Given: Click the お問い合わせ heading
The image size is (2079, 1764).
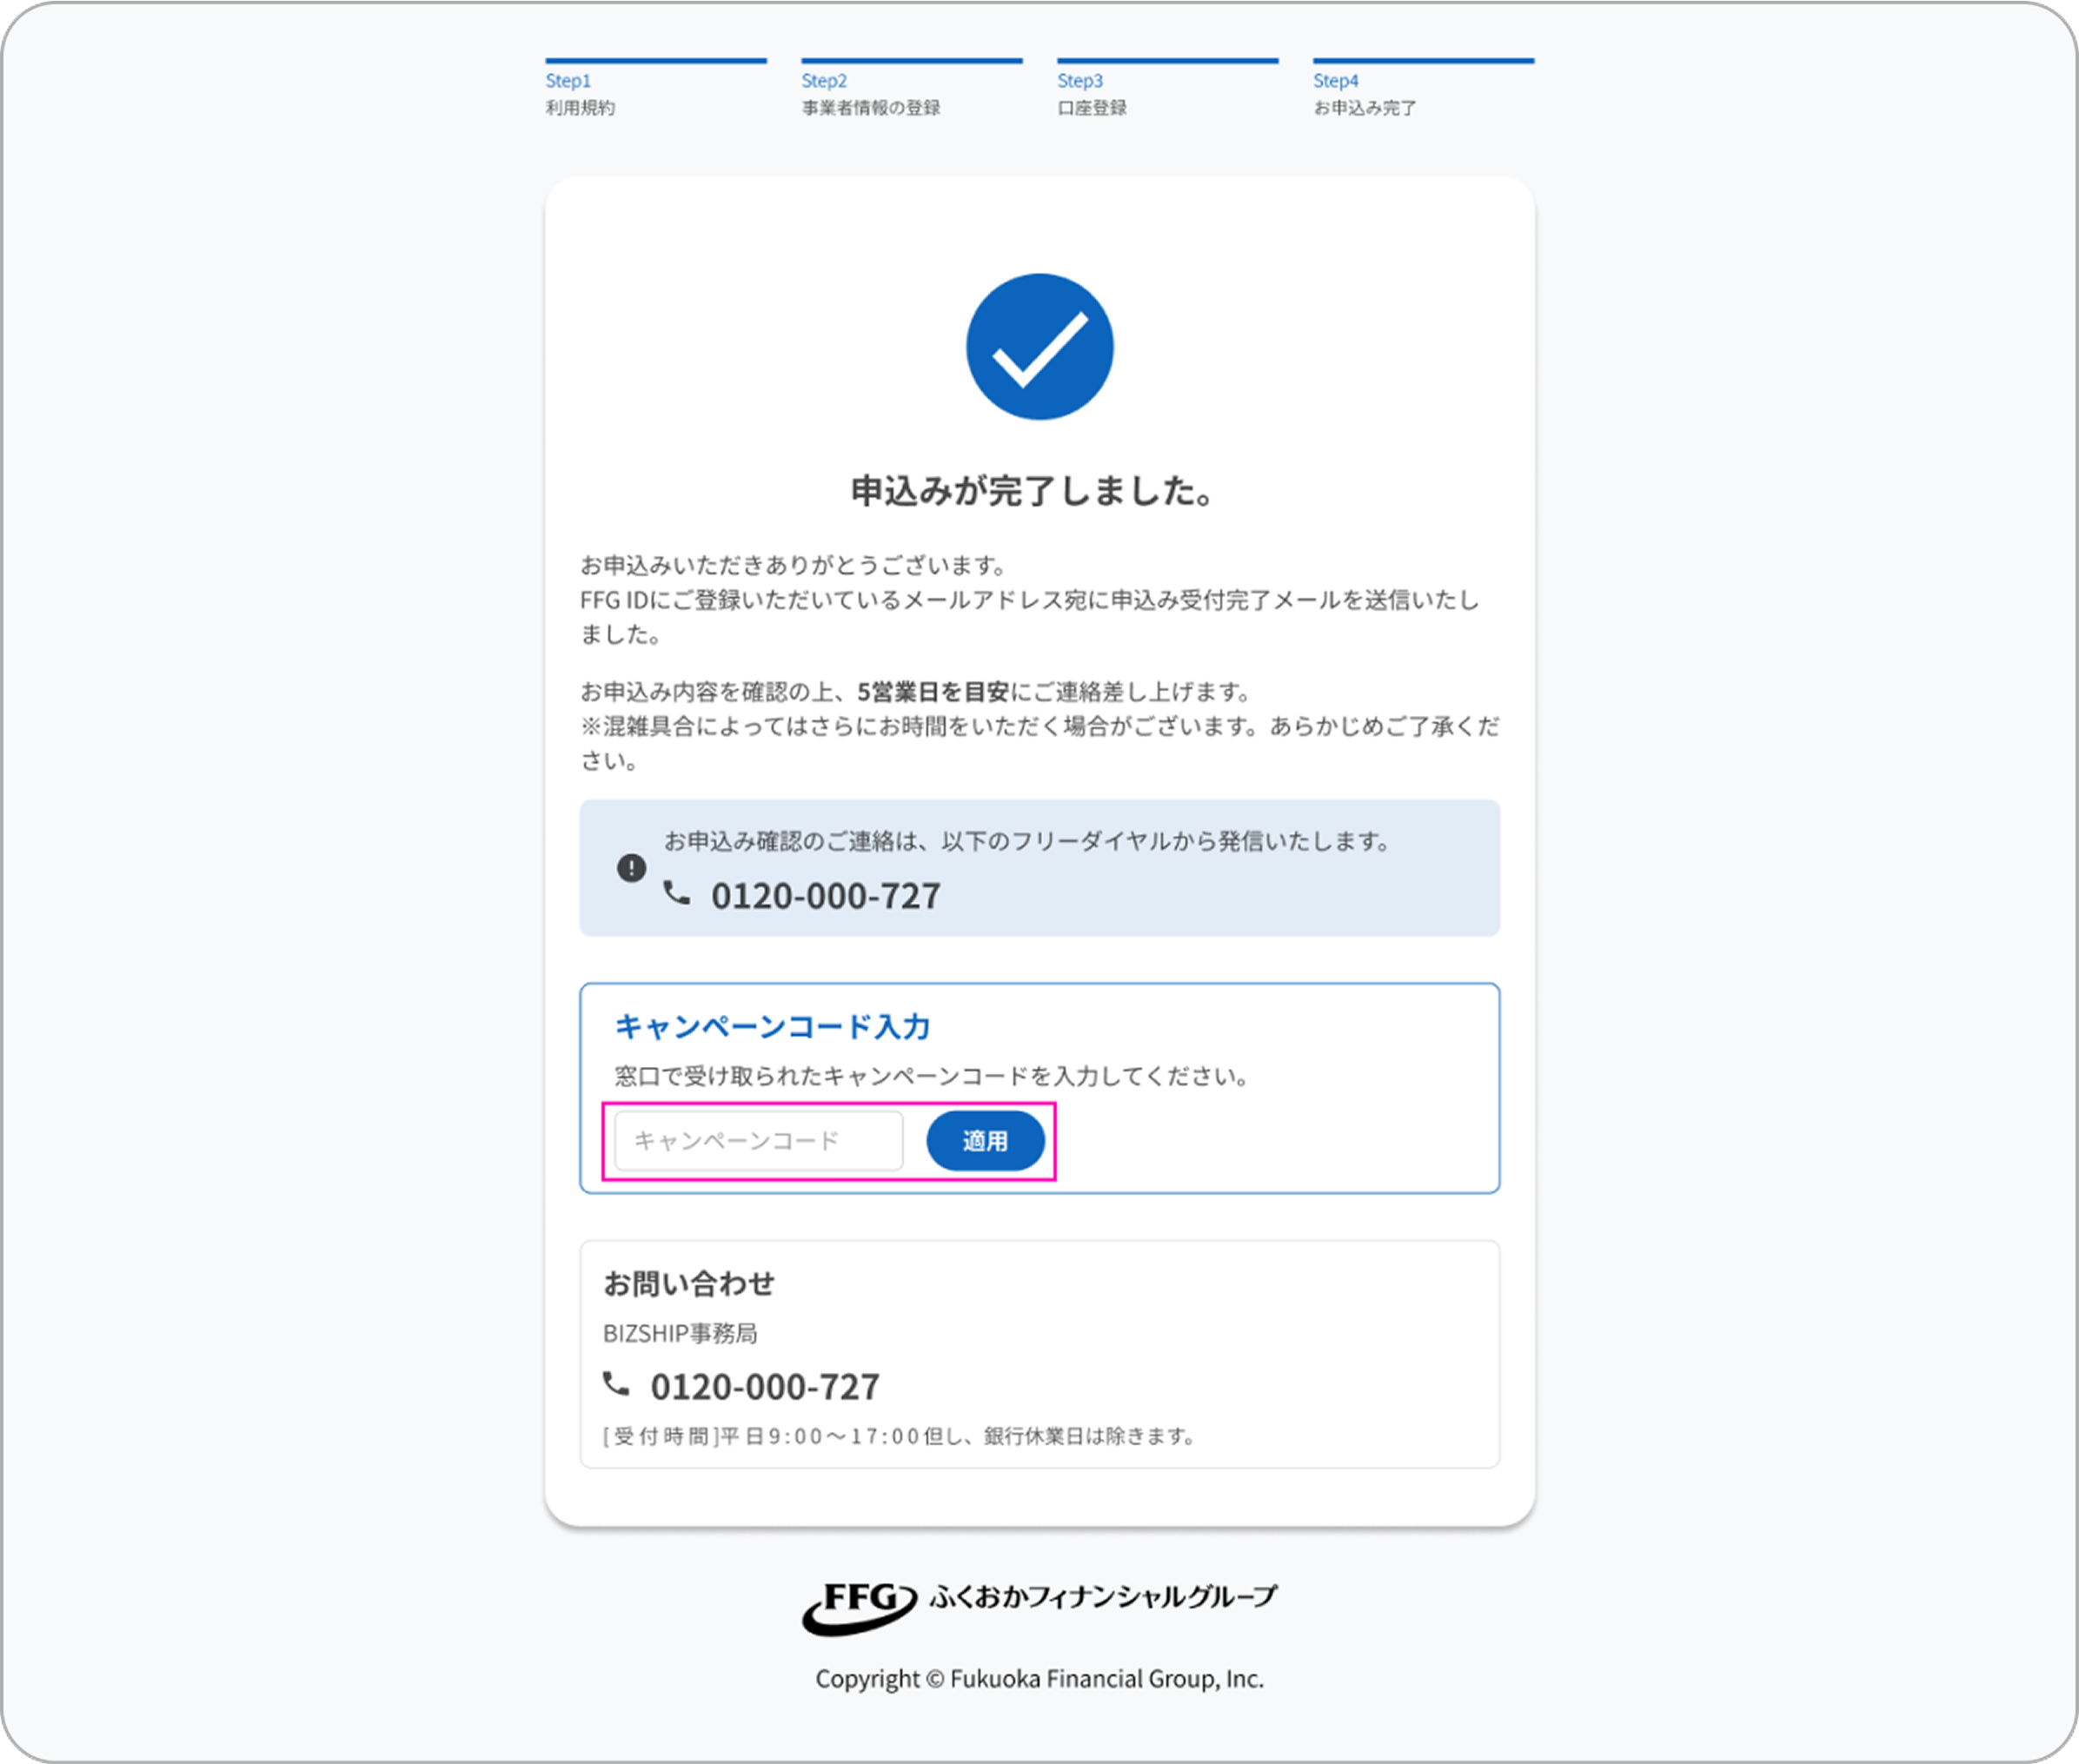Looking at the screenshot, I should [689, 1284].
